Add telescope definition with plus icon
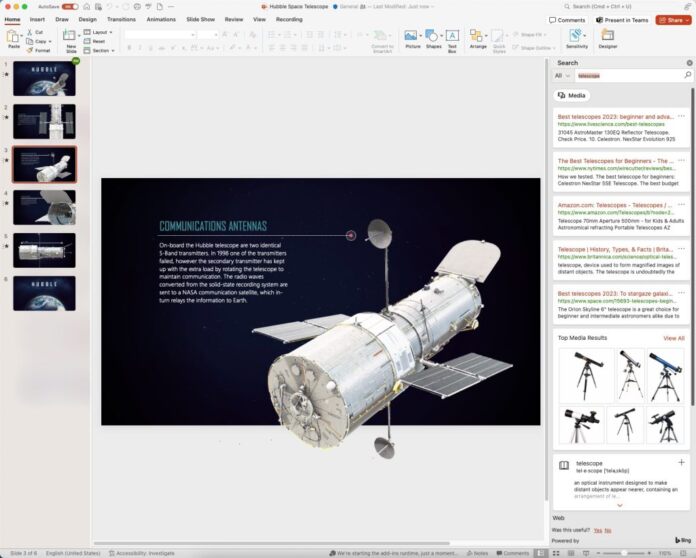The image size is (696, 558). coord(681,463)
